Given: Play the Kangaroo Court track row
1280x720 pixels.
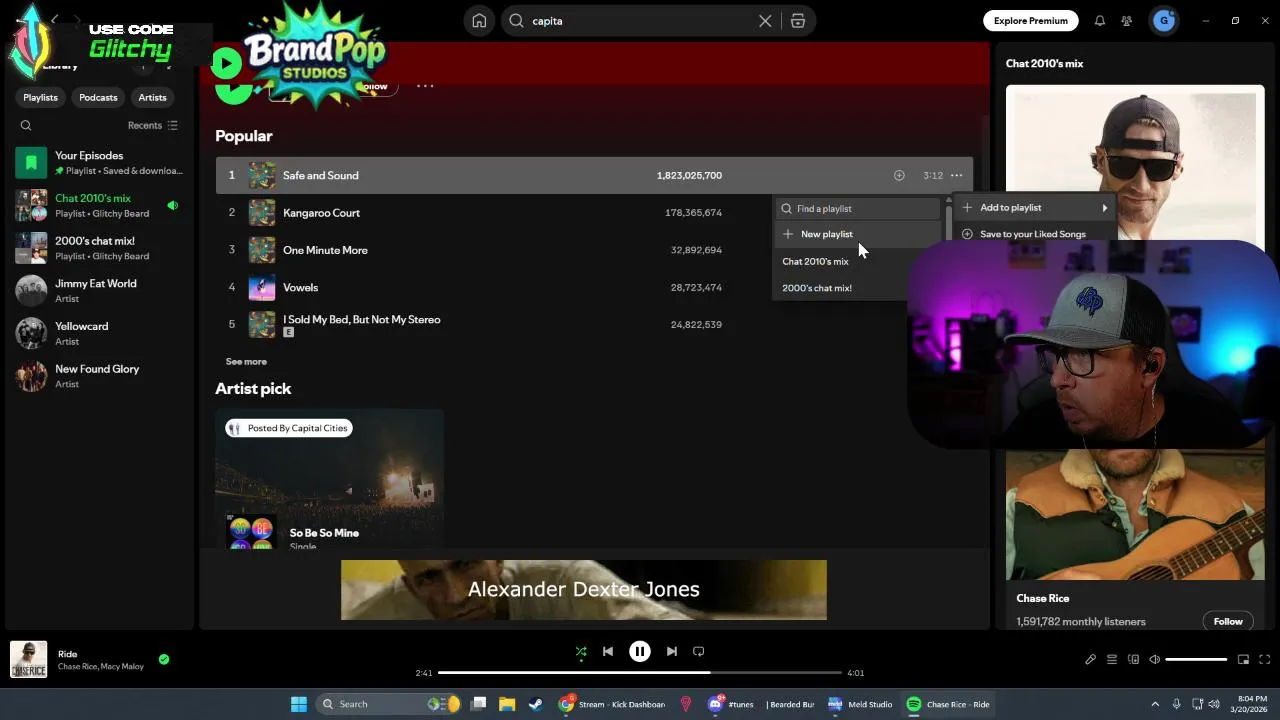Looking at the screenshot, I should (594, 213).
